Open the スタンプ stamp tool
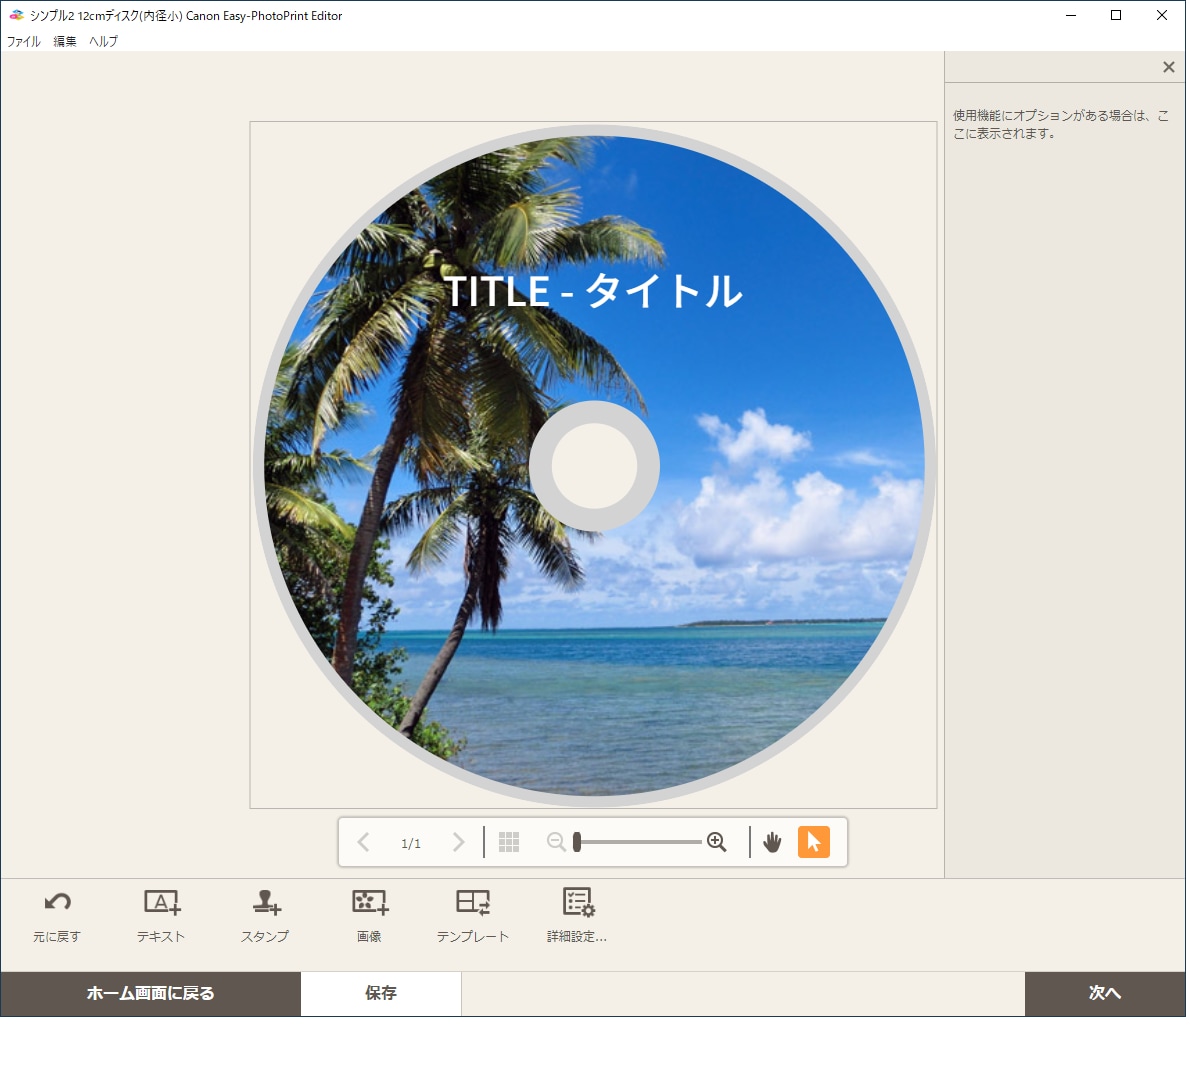This screenshot has width=1190, height=1080. point(265,916)
